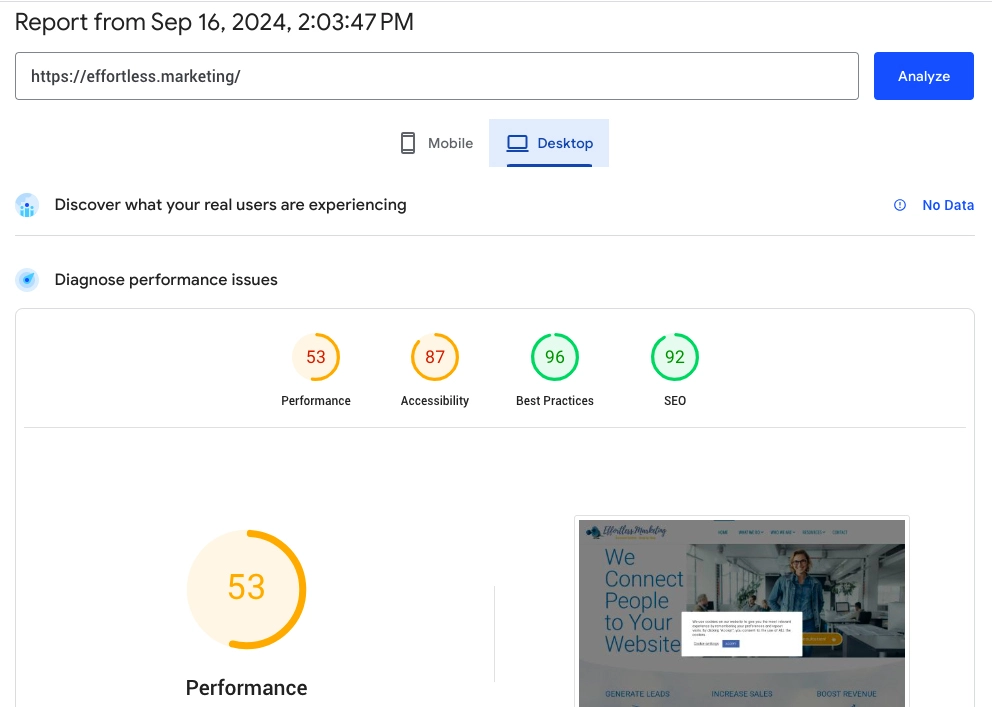Select the Desktop tab
Screen dimensions: 992x707
coord(549,143)
